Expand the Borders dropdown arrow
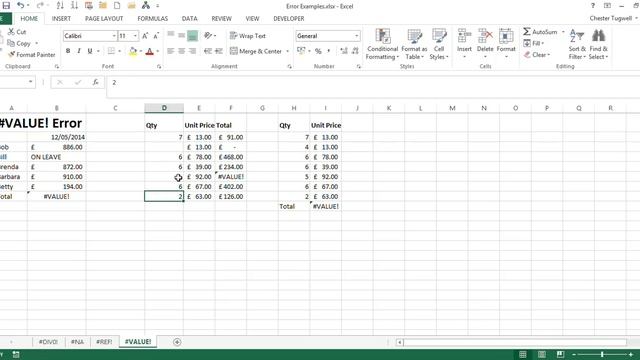Screen dimensions: 640x360 120,51
